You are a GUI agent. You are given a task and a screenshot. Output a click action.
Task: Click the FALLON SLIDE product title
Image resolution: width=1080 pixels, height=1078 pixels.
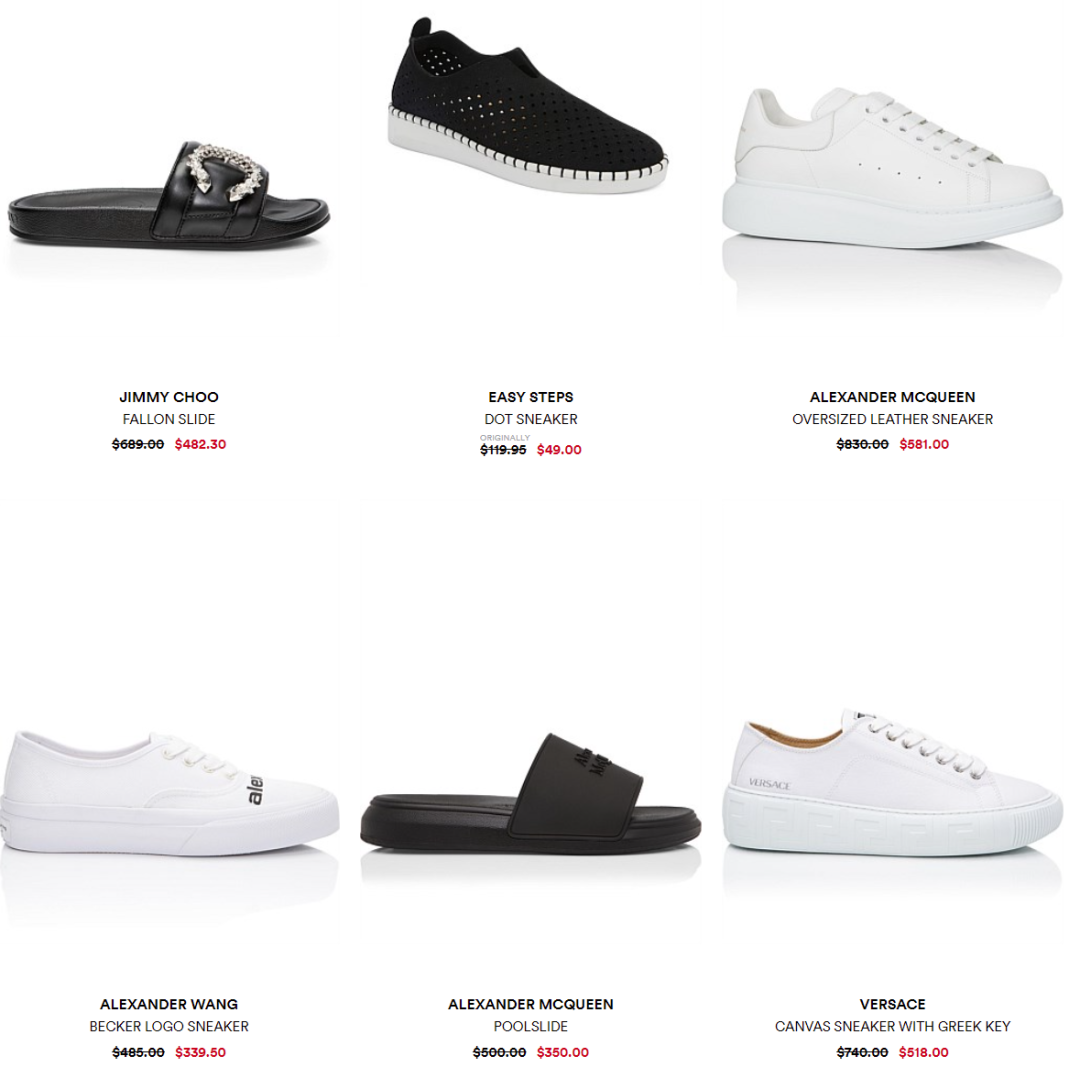(169, 419)
